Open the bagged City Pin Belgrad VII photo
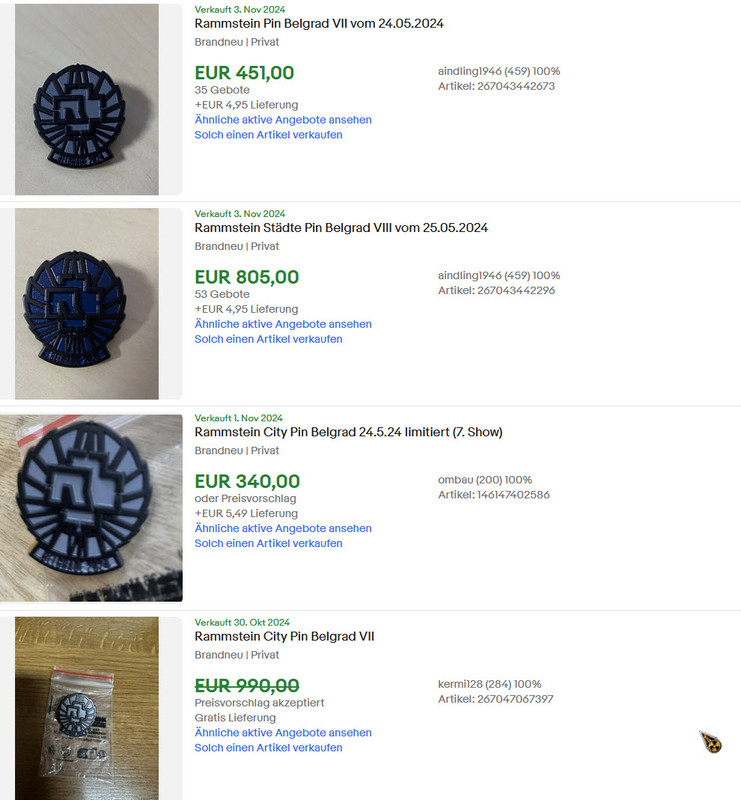Viewport: 741px width, 800px height. [87, 709]
